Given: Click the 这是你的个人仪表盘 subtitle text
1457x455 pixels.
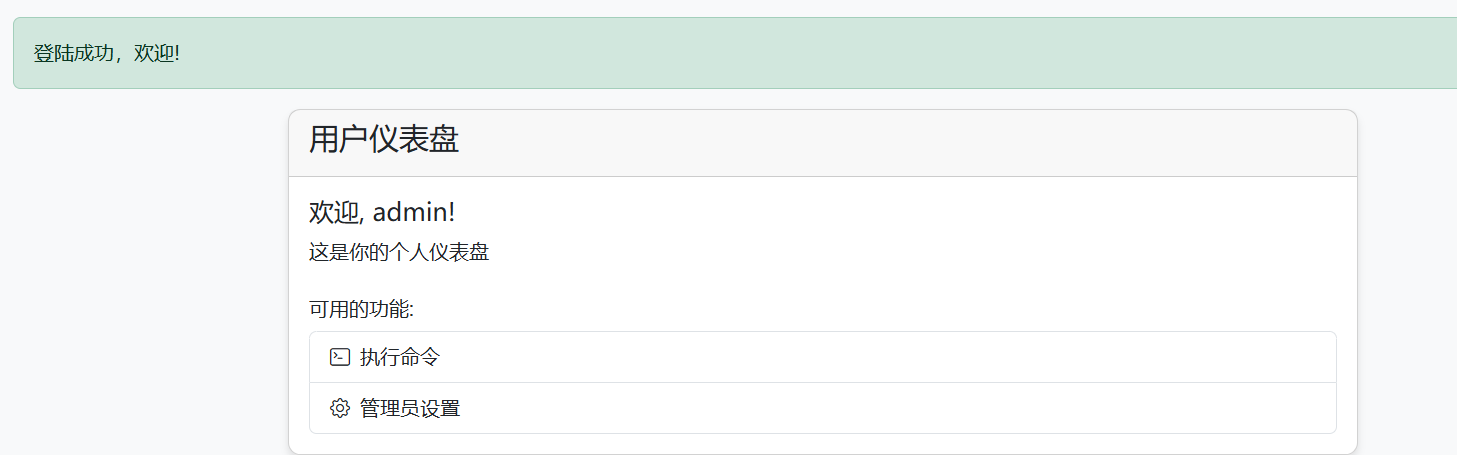Looking at the screenshot, I should [399, 252].
